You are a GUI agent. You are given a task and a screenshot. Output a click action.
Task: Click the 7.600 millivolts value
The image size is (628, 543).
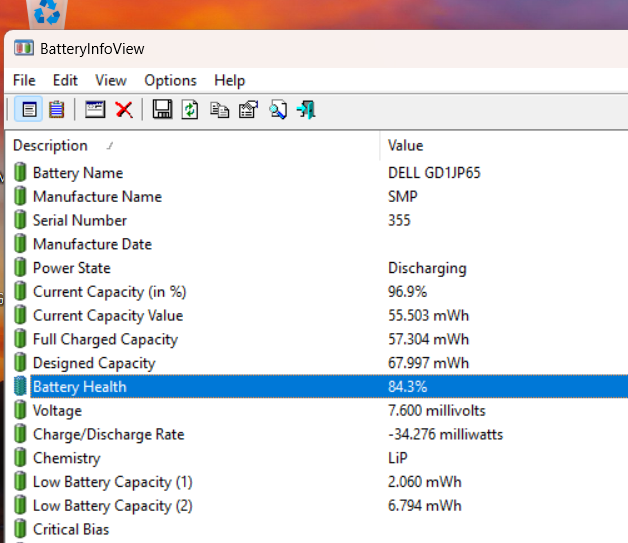click(437, 411)
